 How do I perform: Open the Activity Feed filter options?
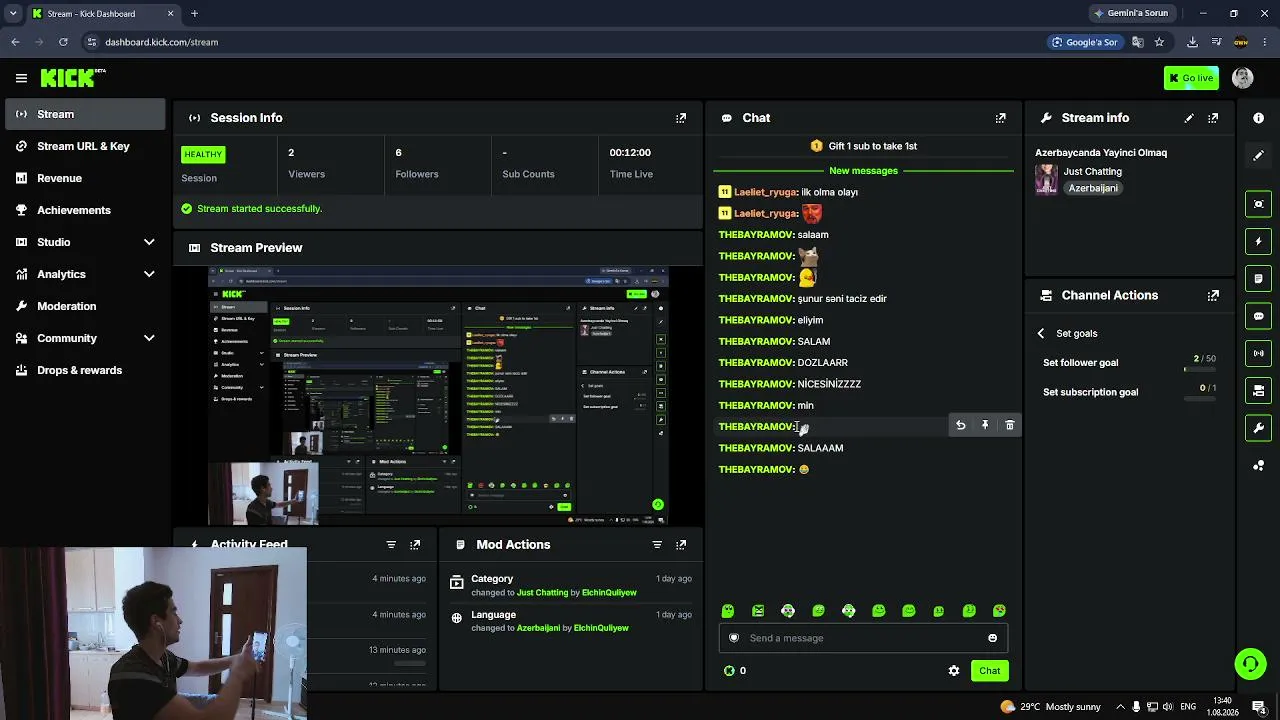pos(391,545)
